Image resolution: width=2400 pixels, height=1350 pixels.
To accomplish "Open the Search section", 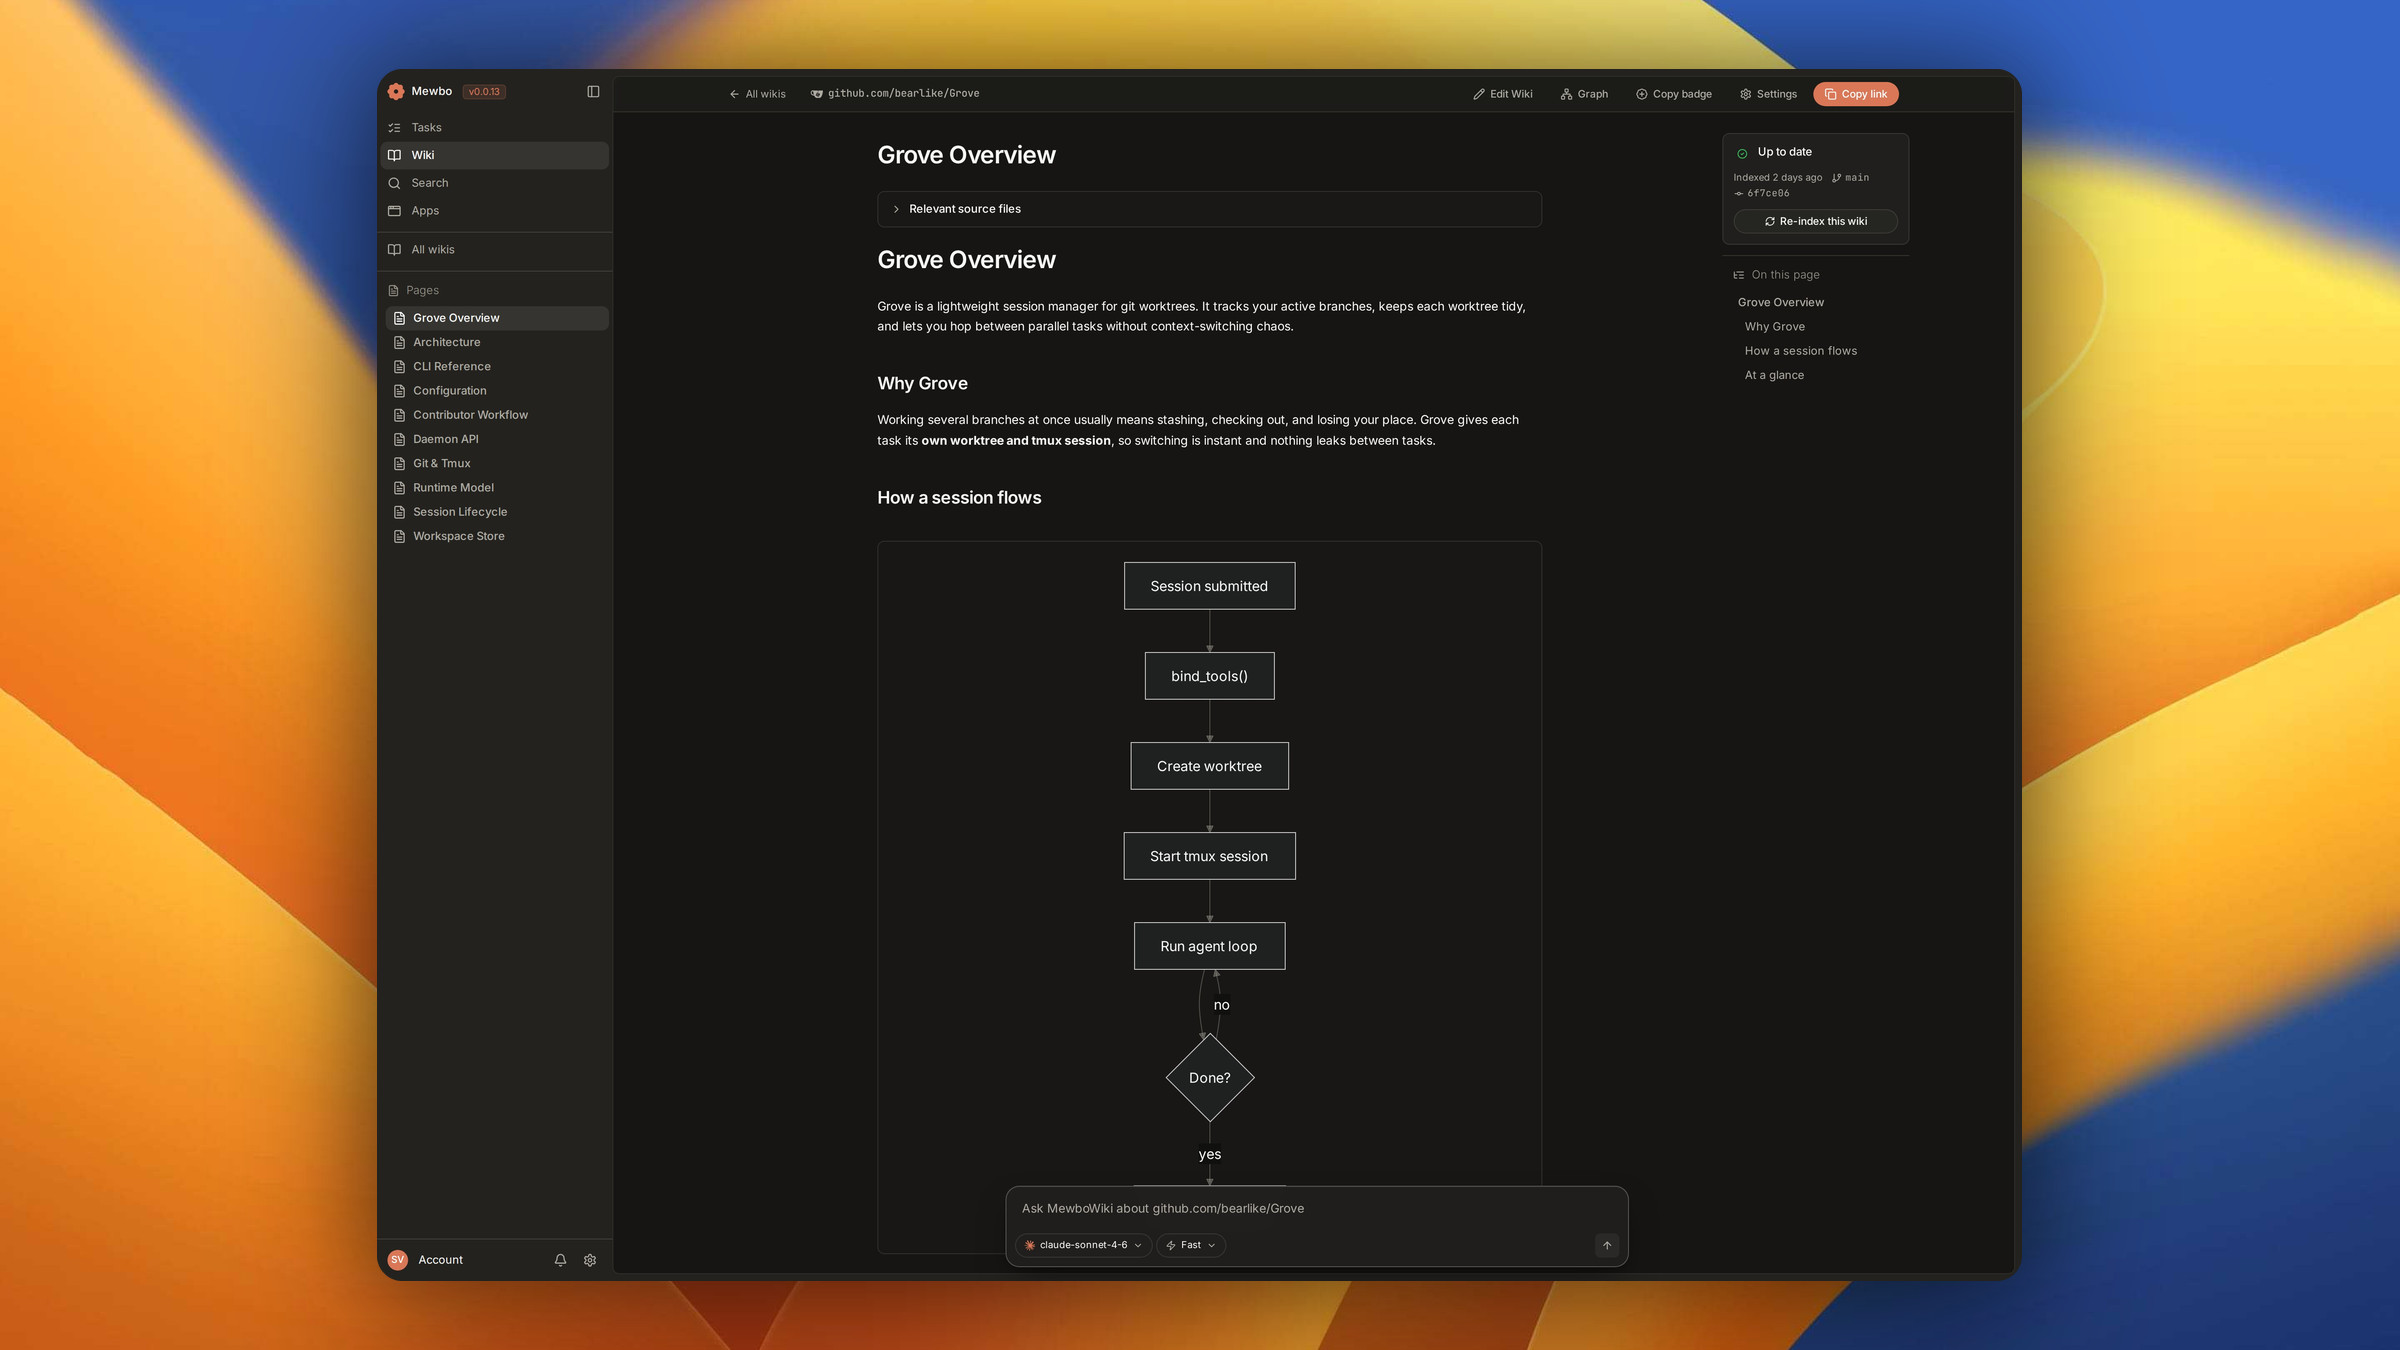I will point(495,183).
